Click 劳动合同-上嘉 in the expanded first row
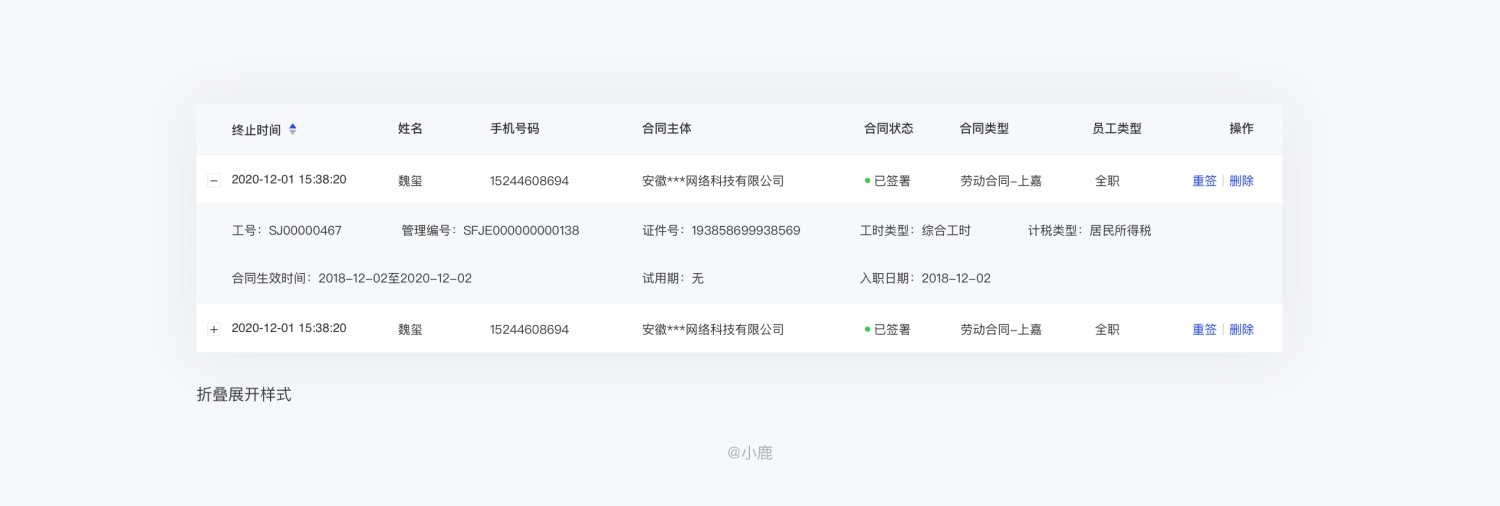Screen dimensions: 1500x506 tap(1001, 181)
